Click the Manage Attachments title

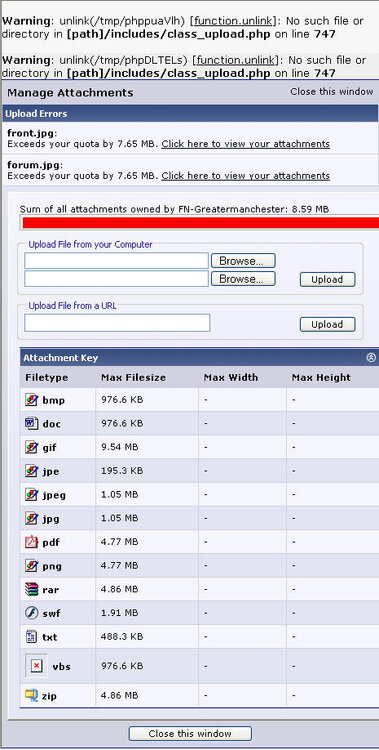[x=70, y=93]
